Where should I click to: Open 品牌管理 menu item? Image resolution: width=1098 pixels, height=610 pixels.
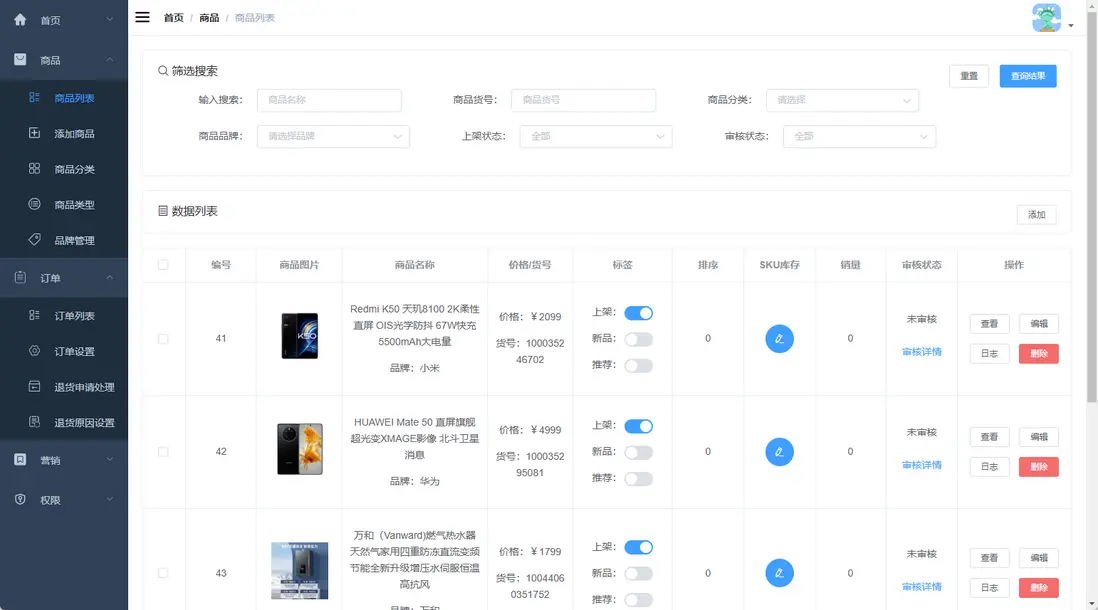tap(64, 240)
